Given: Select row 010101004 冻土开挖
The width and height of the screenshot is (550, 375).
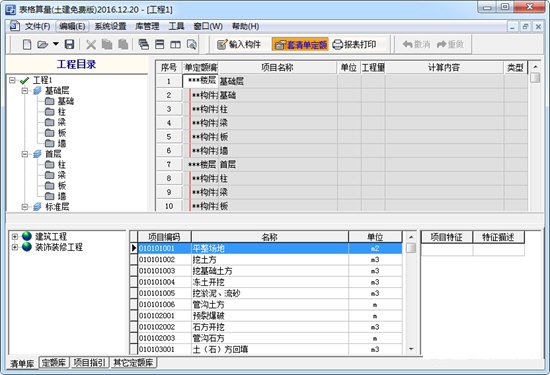Looking at the screenshot, I should [x=270, y=282].
